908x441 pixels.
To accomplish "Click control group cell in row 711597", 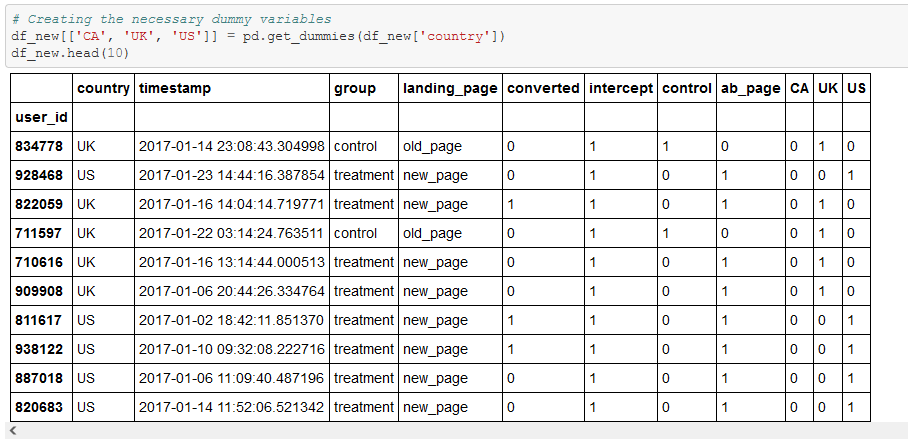I will click(x=355, y=233).
